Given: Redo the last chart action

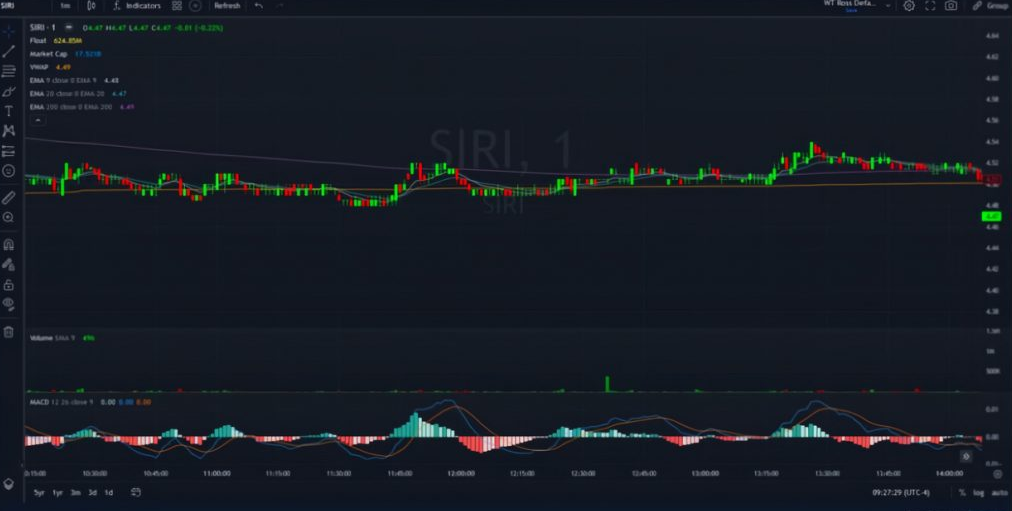Looking at the screenshot, I should point(279,6).
